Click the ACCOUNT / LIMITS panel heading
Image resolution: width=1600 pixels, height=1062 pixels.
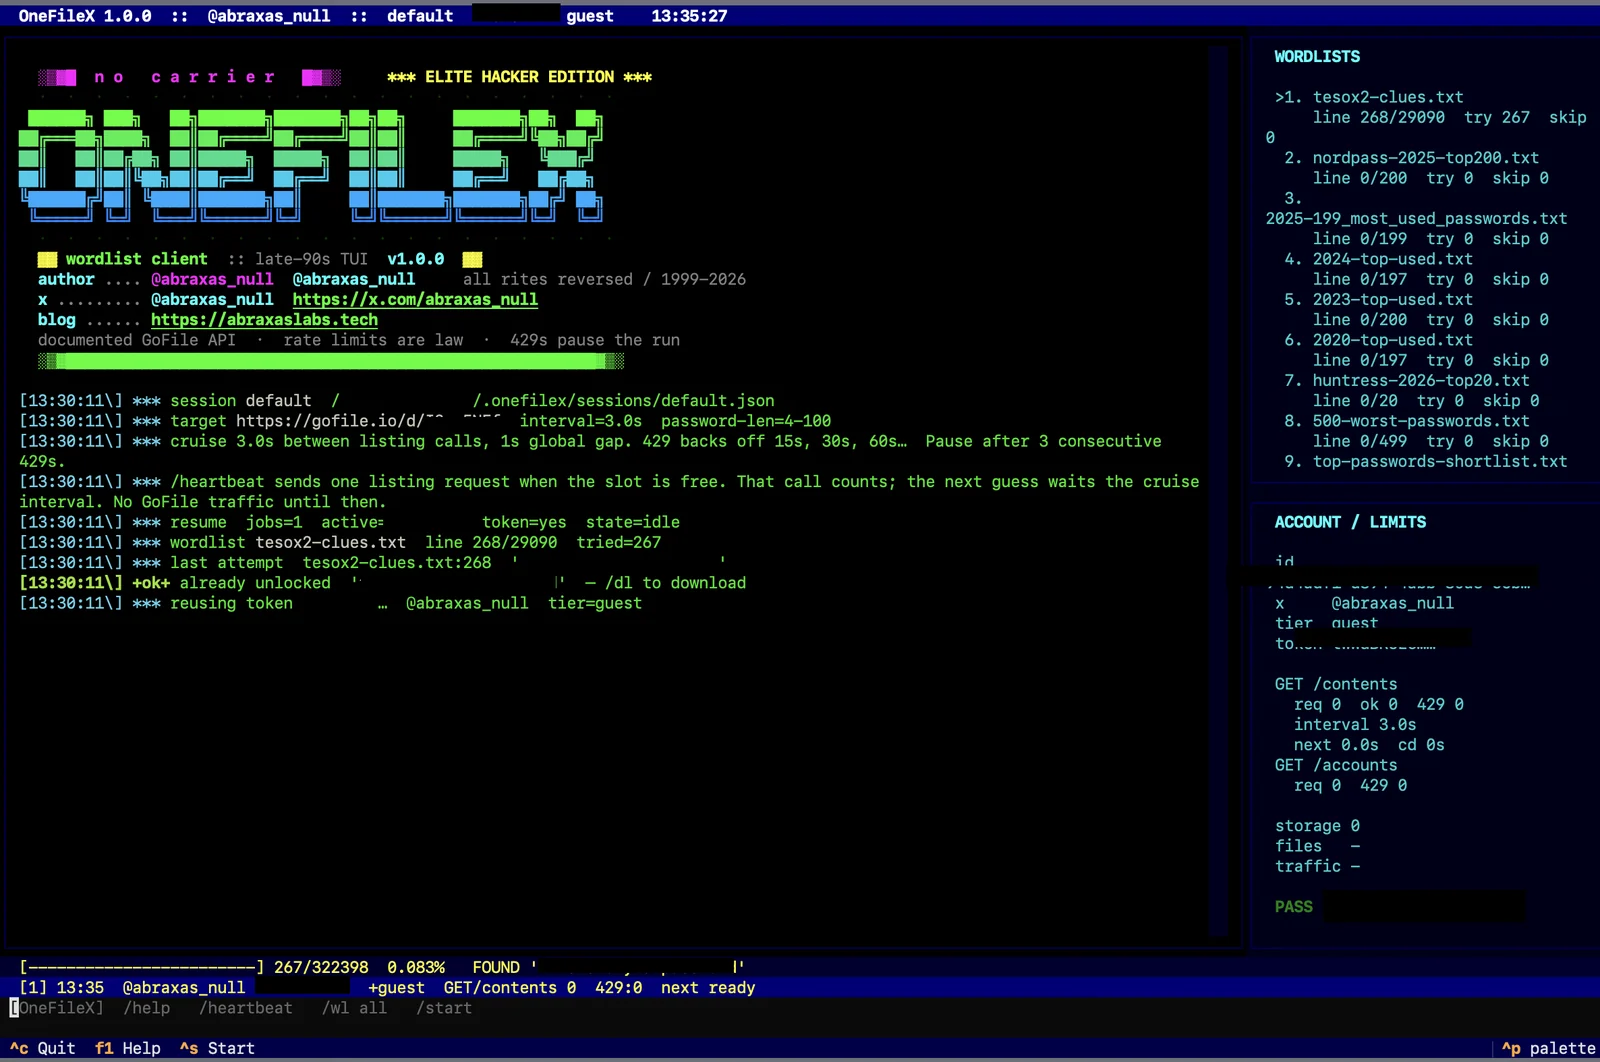click(1350, 522)
